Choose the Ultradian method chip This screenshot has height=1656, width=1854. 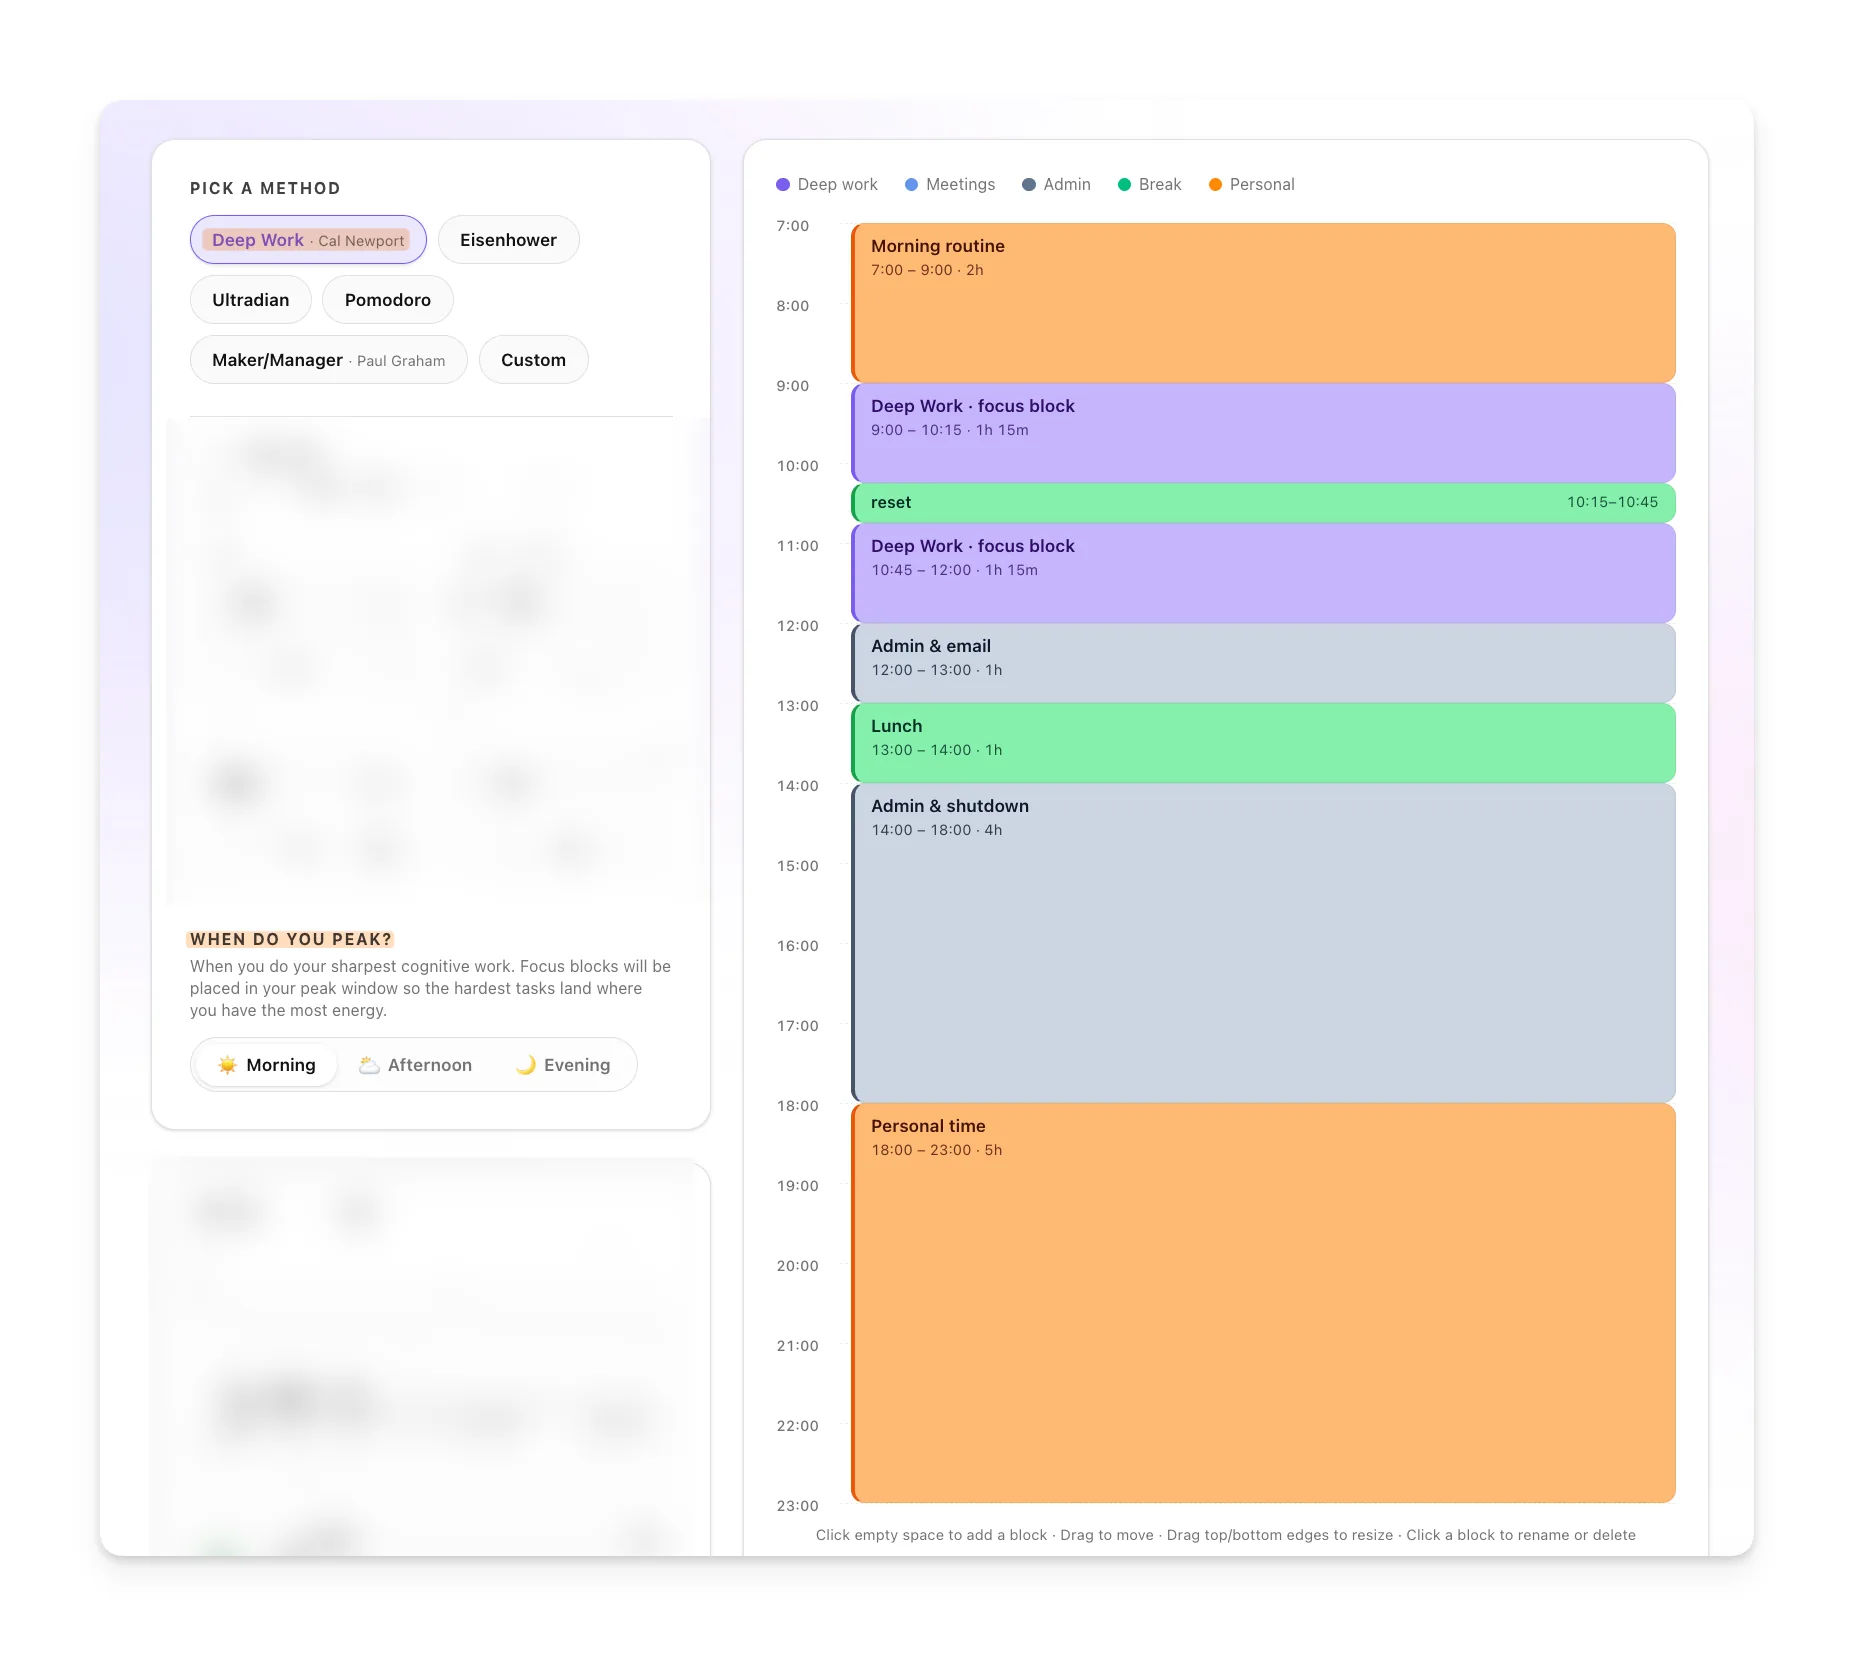tap(250, 299)
